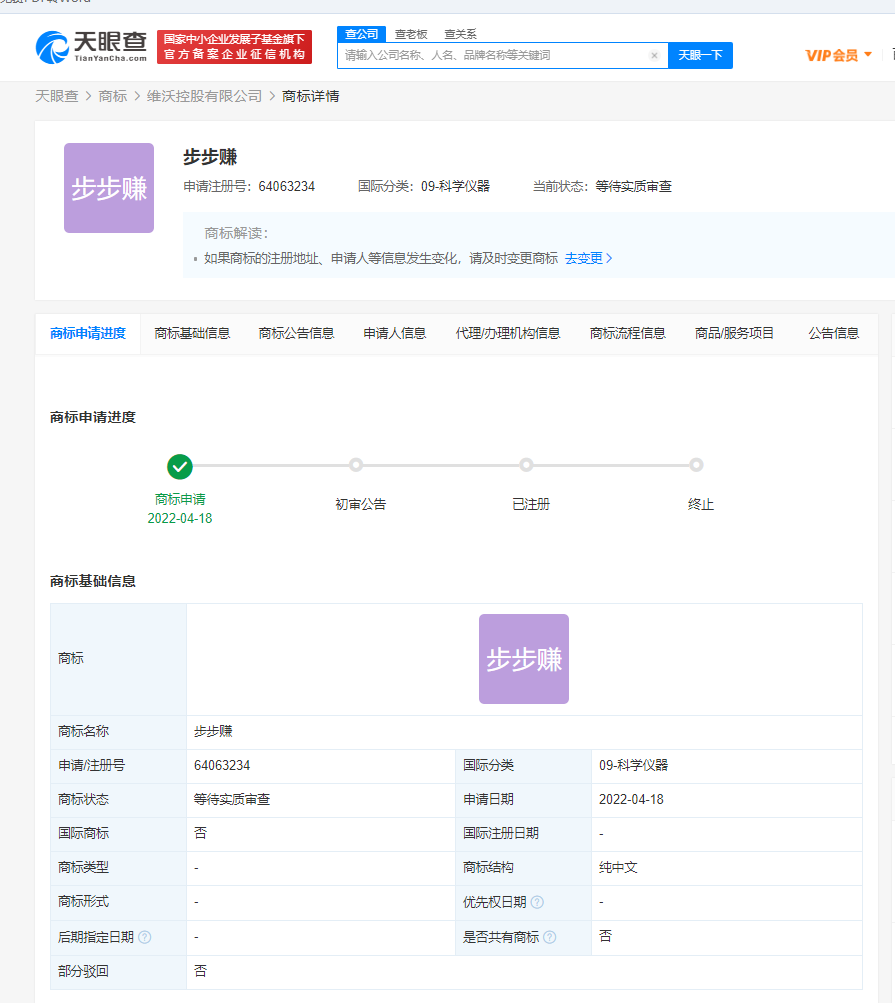Screen dimensions: 895x1003
Task: Click the 去变更 link
Action: click(588, 258)
